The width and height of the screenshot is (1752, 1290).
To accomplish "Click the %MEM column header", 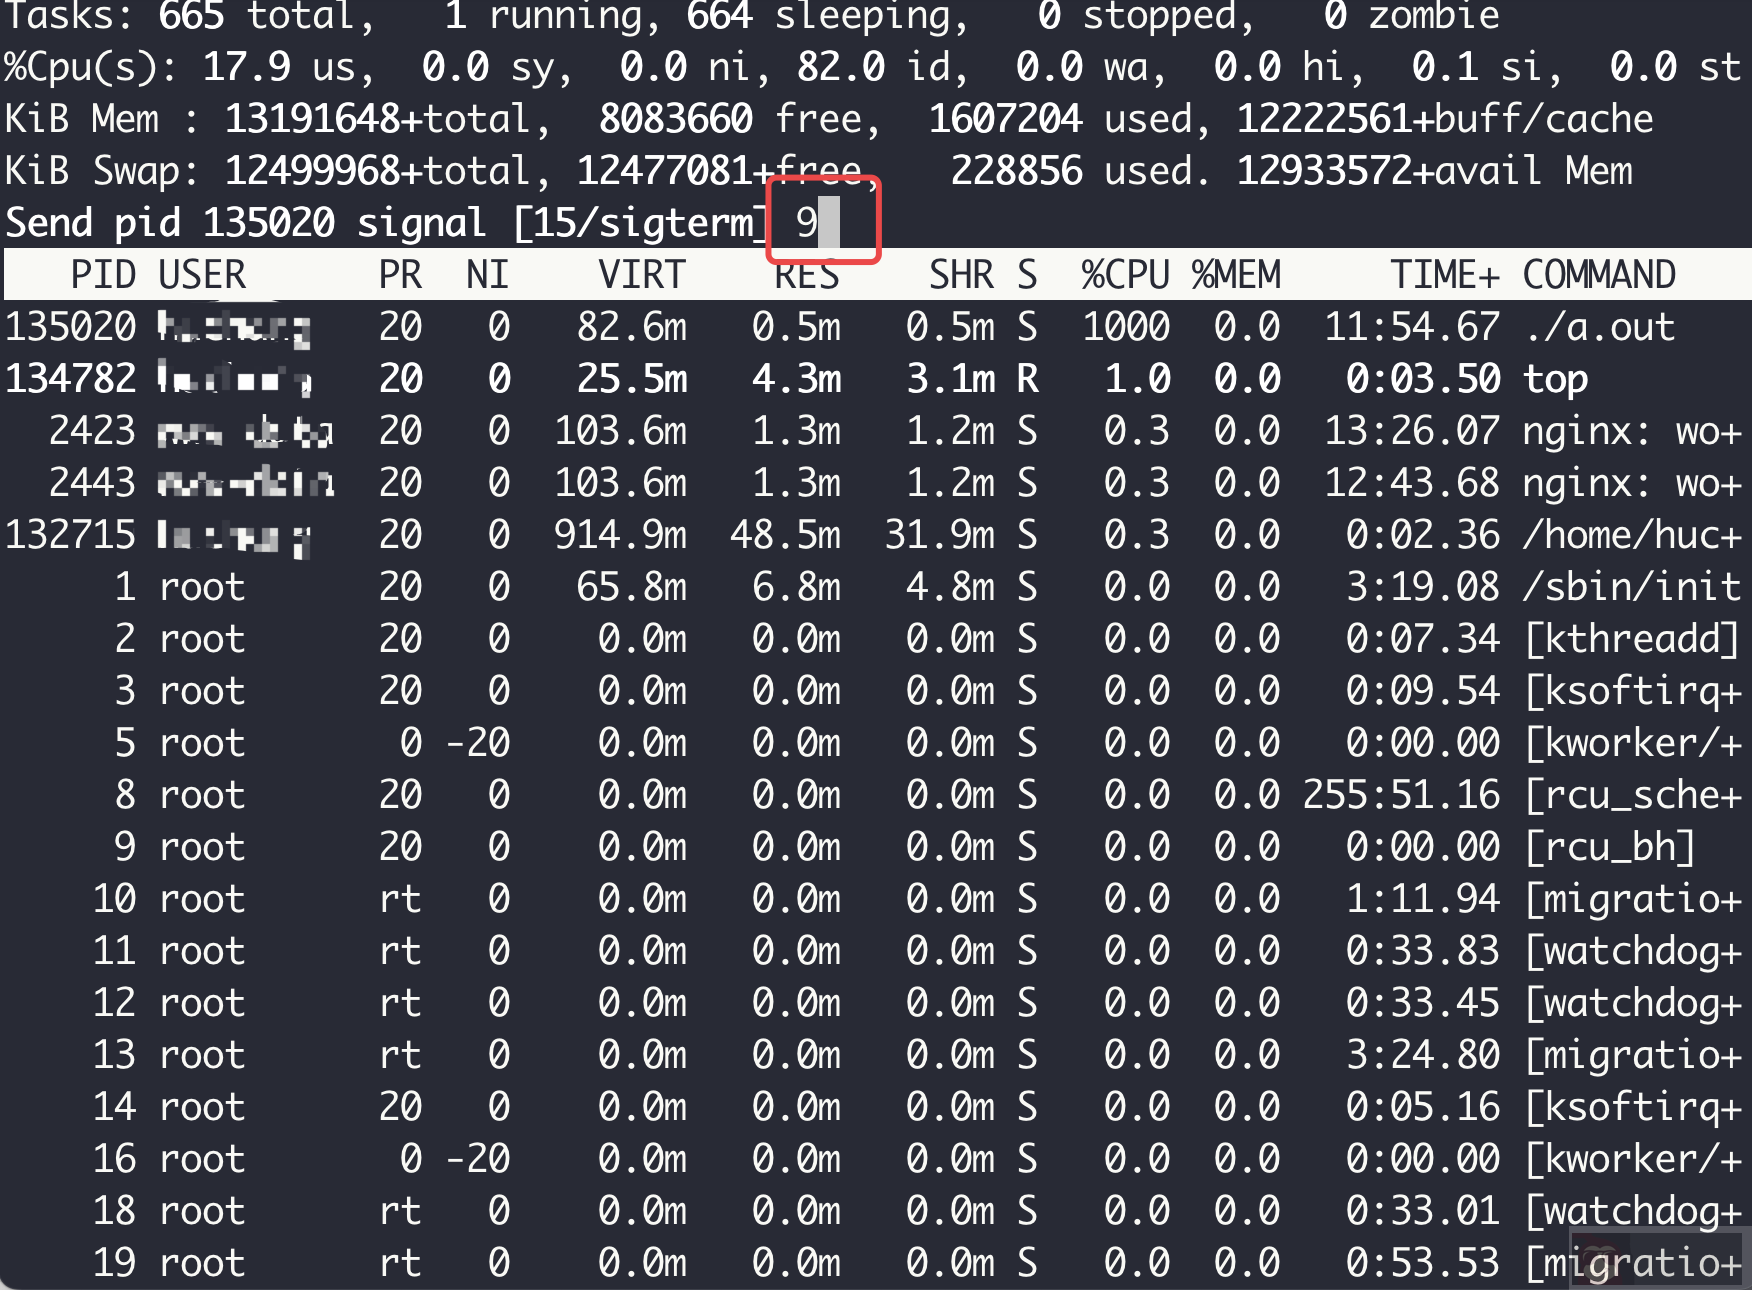I will (x=1237, y=274).
